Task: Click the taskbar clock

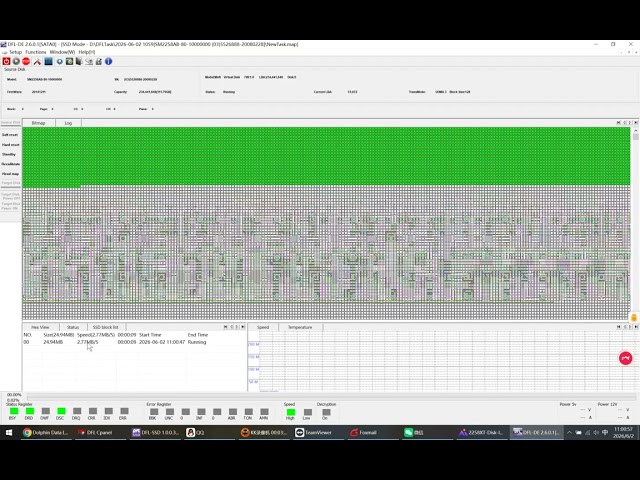Action: 623,433
